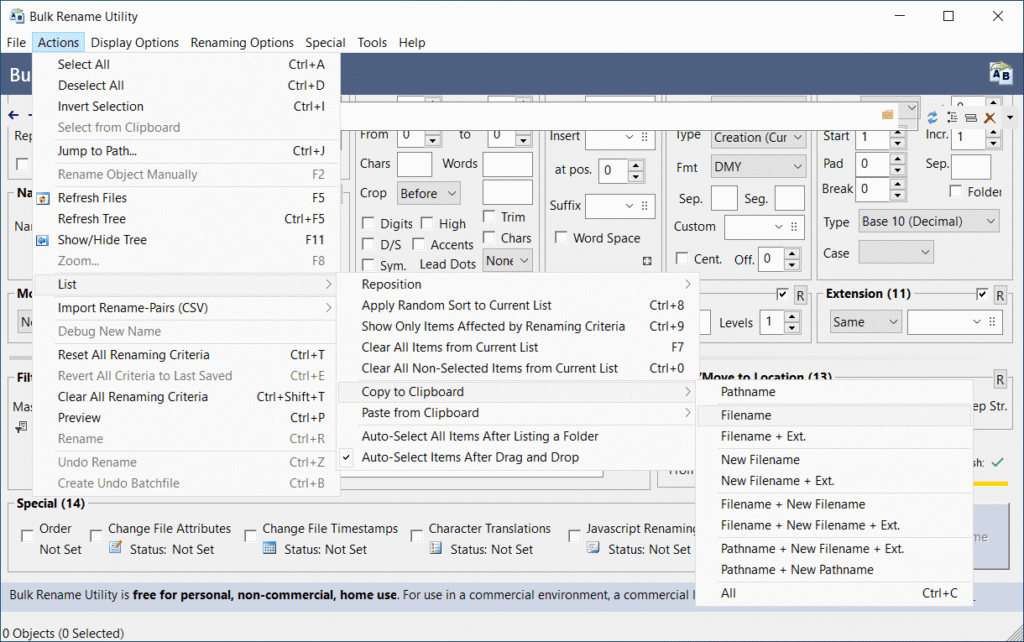The height and width of the screenshot is (642, 1024).
Task: Click the Chars input field
Action: (415, 164)
